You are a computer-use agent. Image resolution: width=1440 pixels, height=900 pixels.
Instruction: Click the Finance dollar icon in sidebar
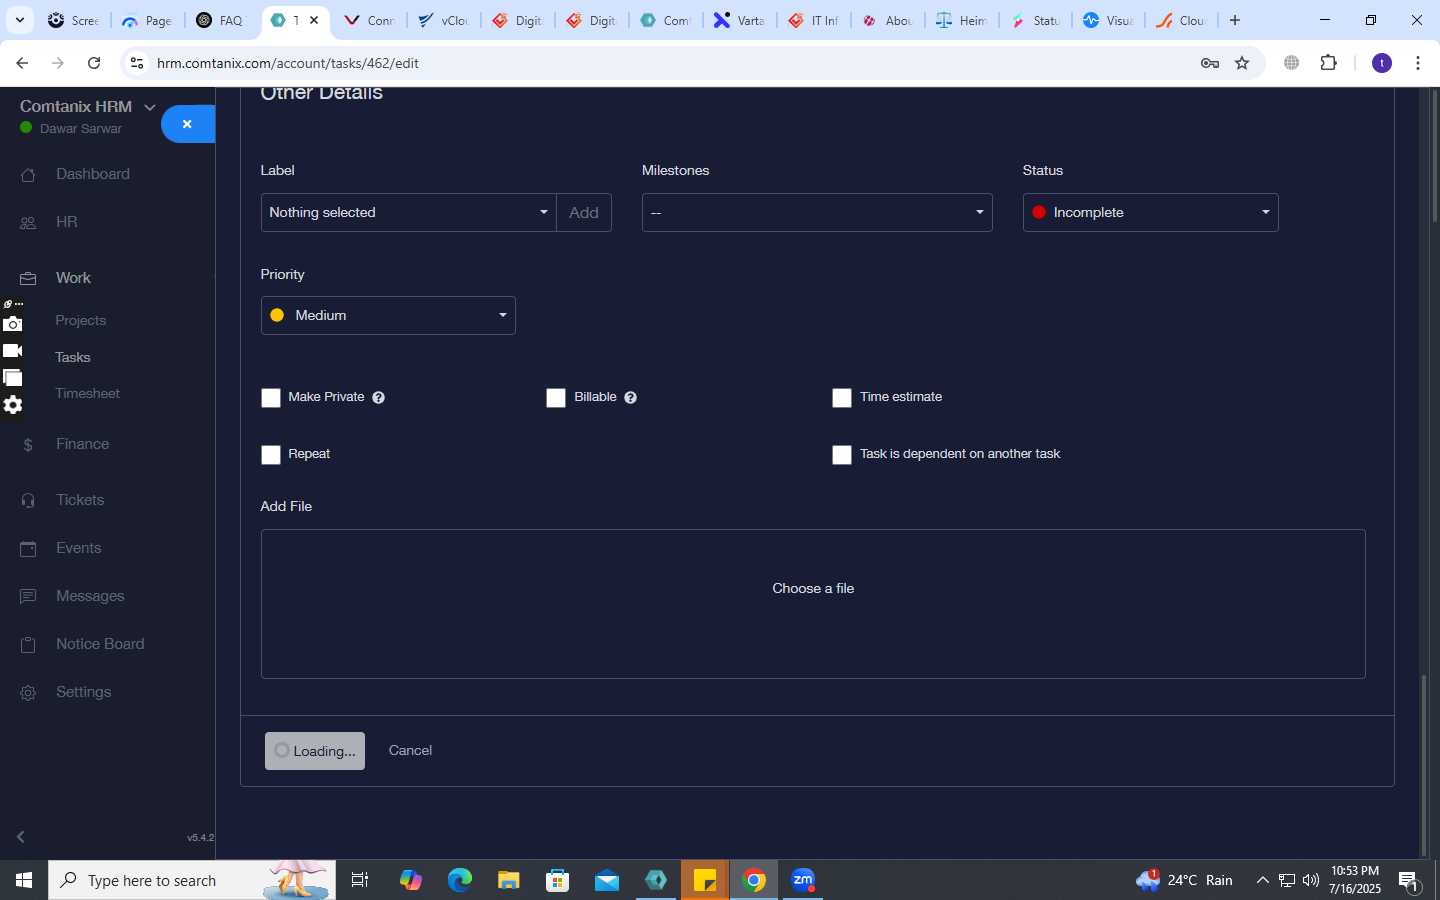(x=28, y=445)
